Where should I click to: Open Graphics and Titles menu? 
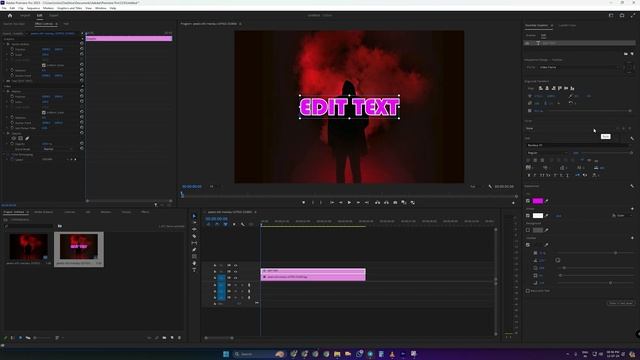[x=70, y=8]
